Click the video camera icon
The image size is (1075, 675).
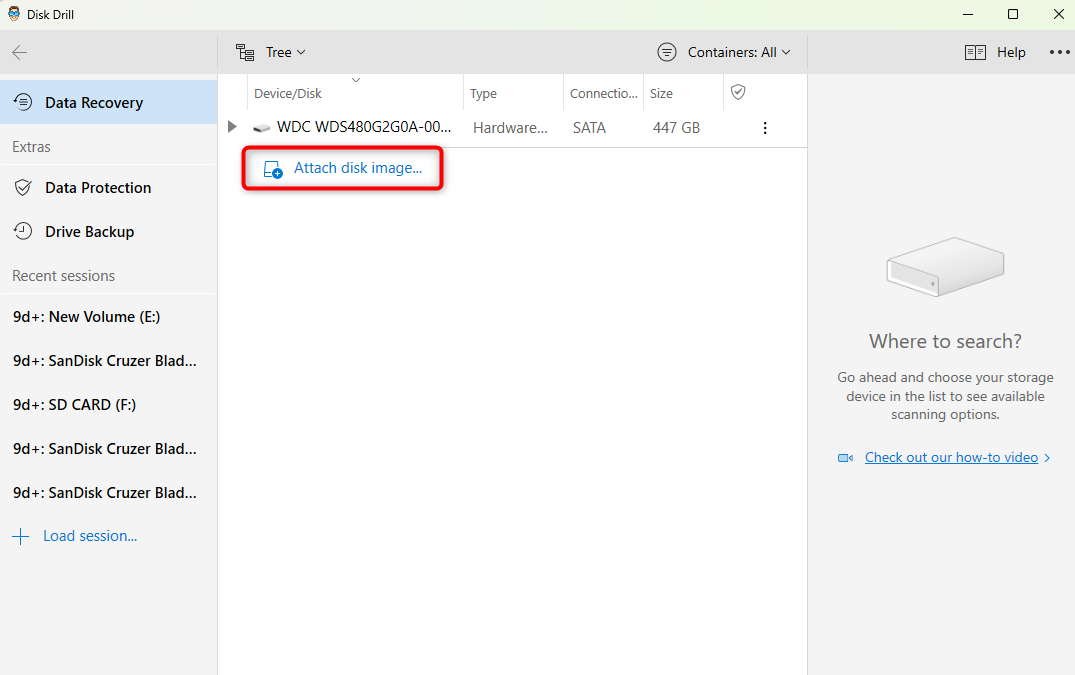[845, 458]
